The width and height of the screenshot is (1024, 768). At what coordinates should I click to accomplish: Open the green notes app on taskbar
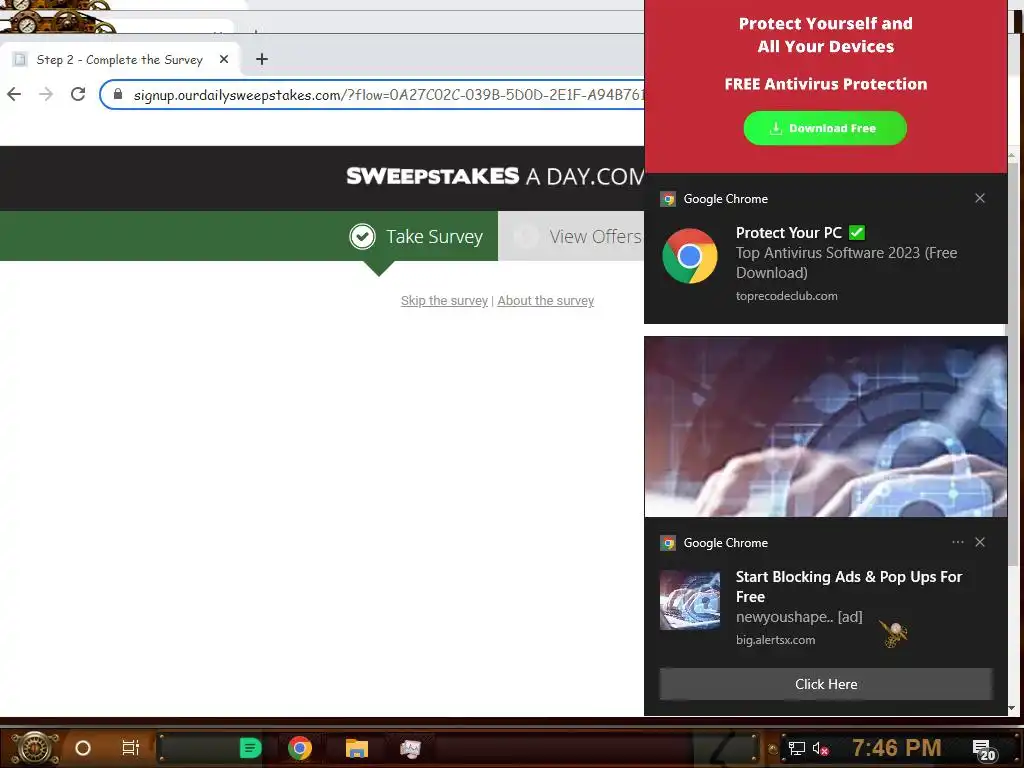coord(250,748)
